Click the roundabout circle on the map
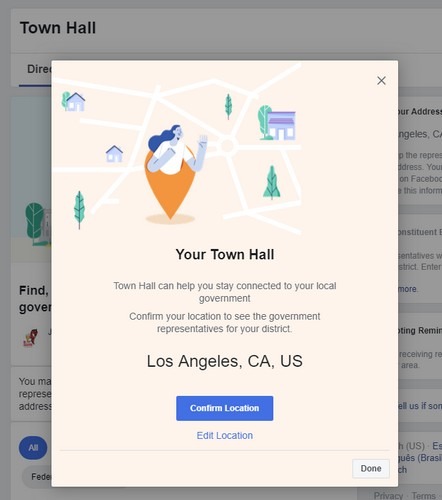Image resolution: width=442 pixels, height=500 pixels. 228,146
